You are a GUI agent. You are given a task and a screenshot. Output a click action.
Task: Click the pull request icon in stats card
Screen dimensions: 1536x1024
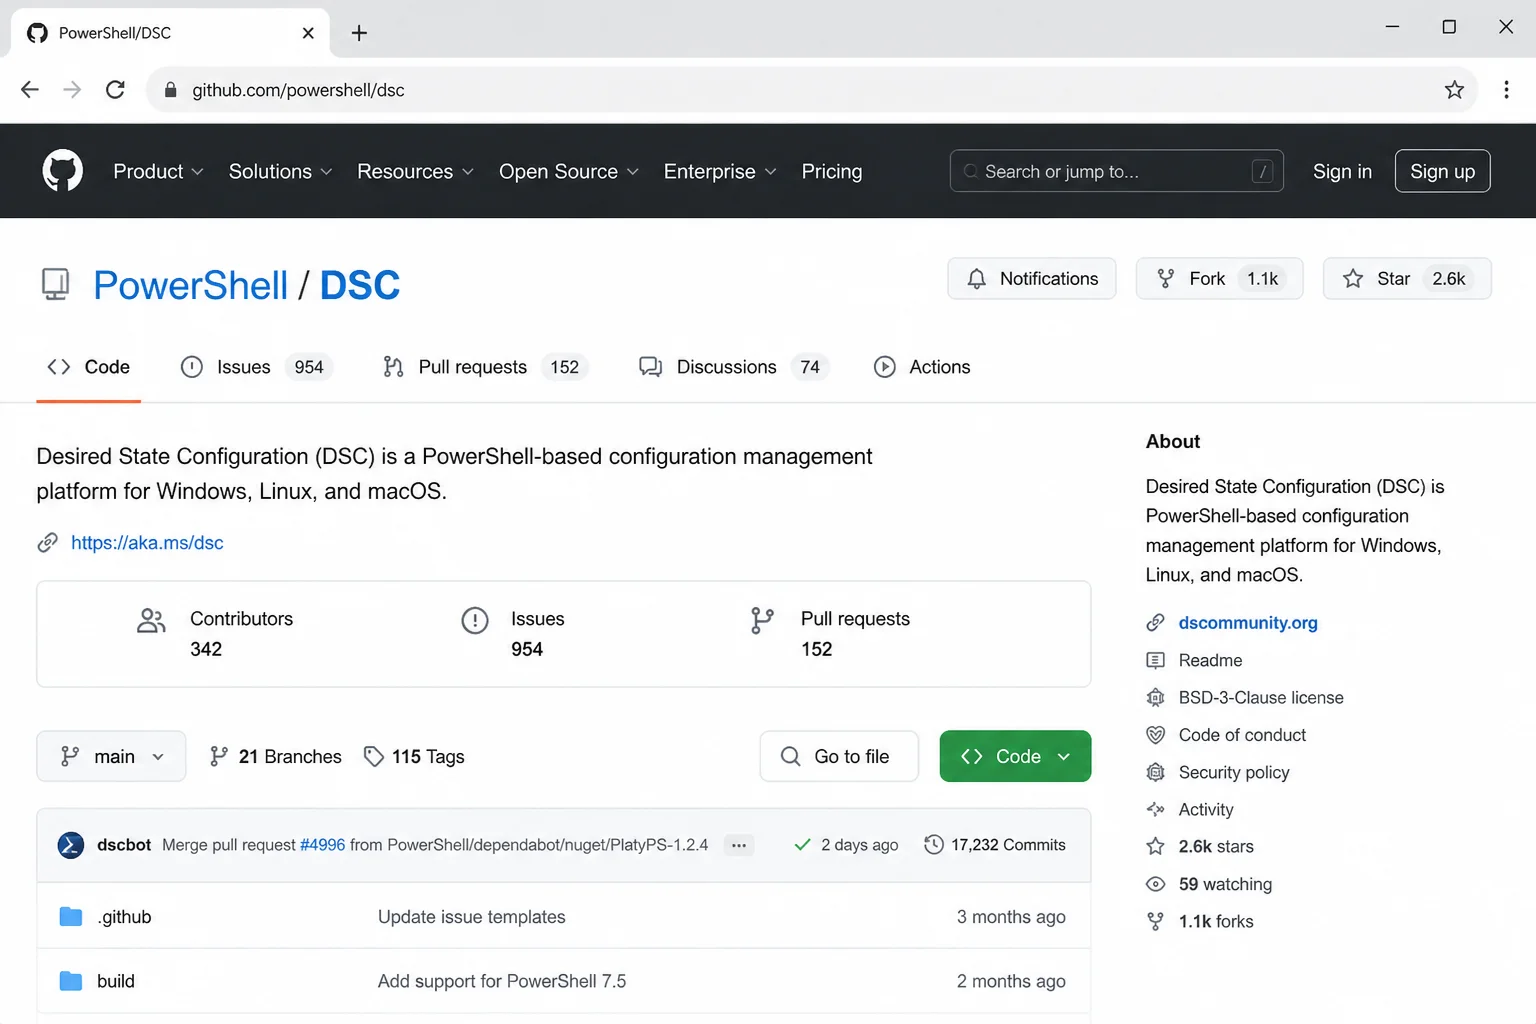pyautogui.click(x=762, y=621)
